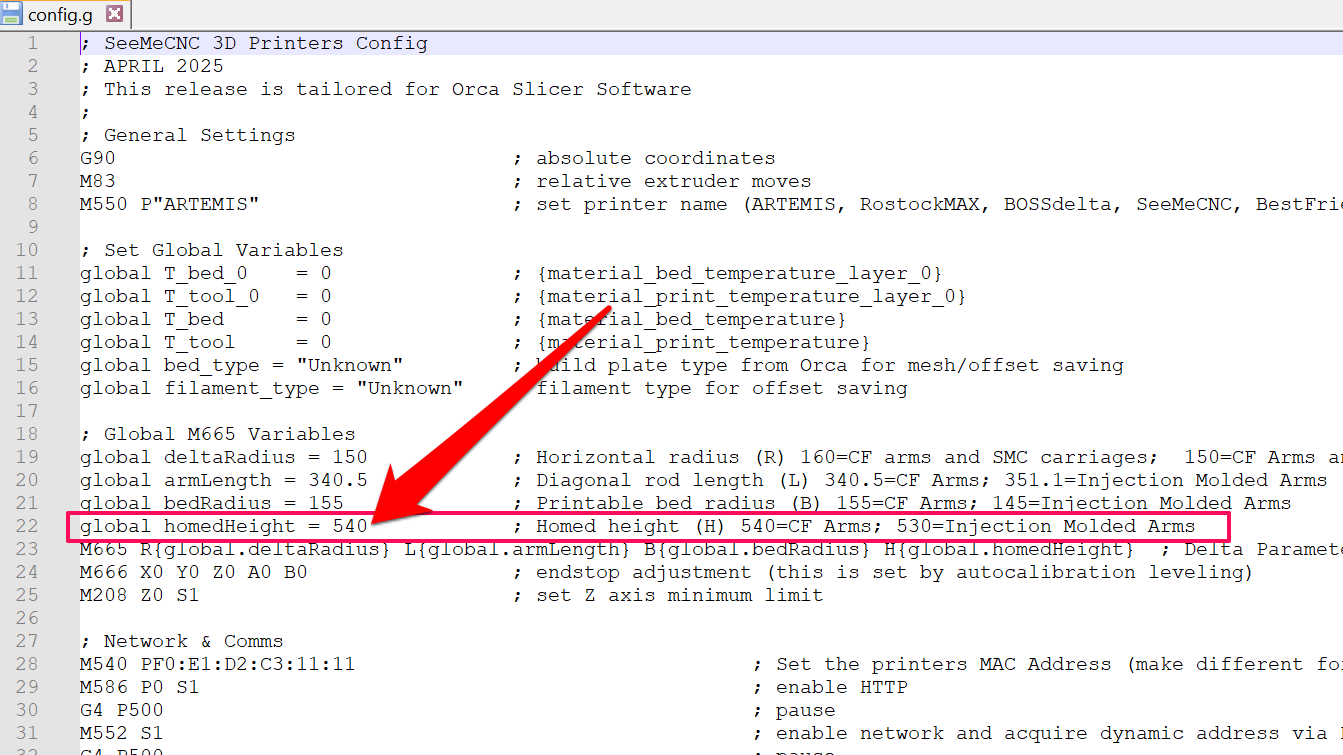Click the G90 absolute coordinates line
Image resolution: width=1343 pixels, height=755 pixels.
coord(98,157)
